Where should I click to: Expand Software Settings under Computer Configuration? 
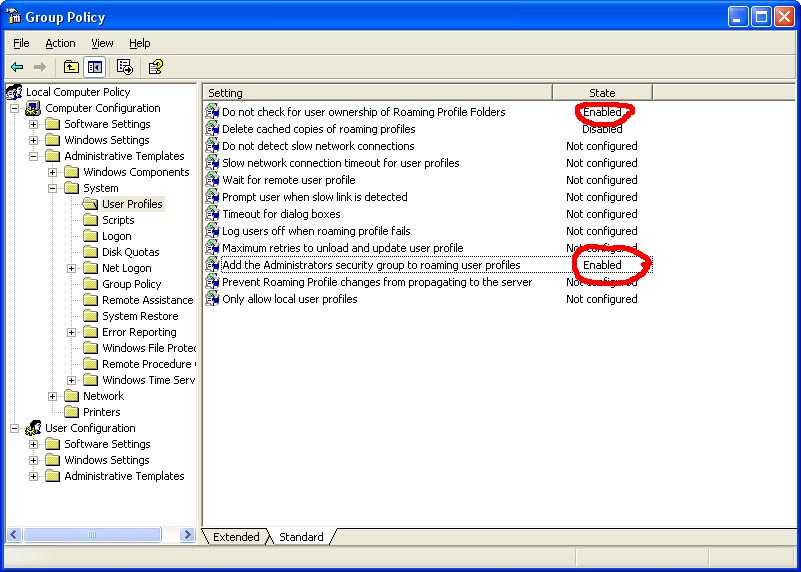(33, 124)
